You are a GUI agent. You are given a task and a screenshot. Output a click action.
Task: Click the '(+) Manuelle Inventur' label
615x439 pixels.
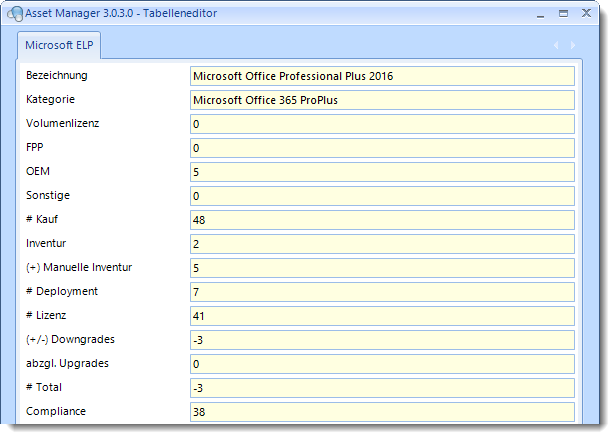point(79,267)
